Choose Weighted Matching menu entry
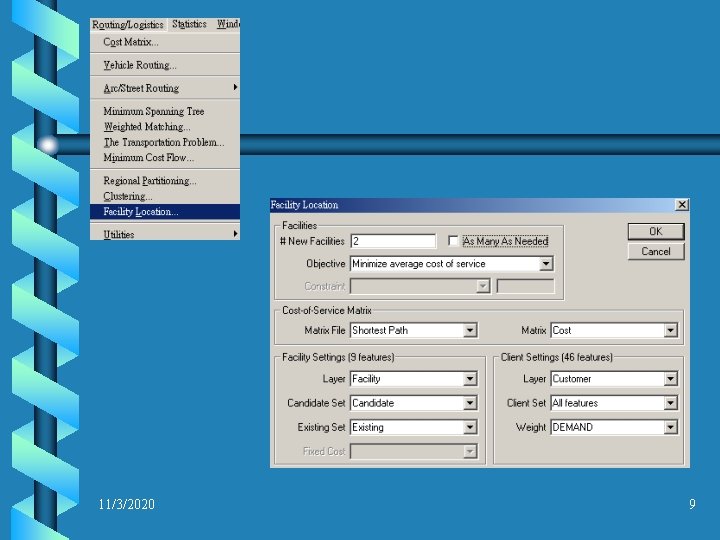Viewport: 720px width, 540px height. [x=165, y=127]
